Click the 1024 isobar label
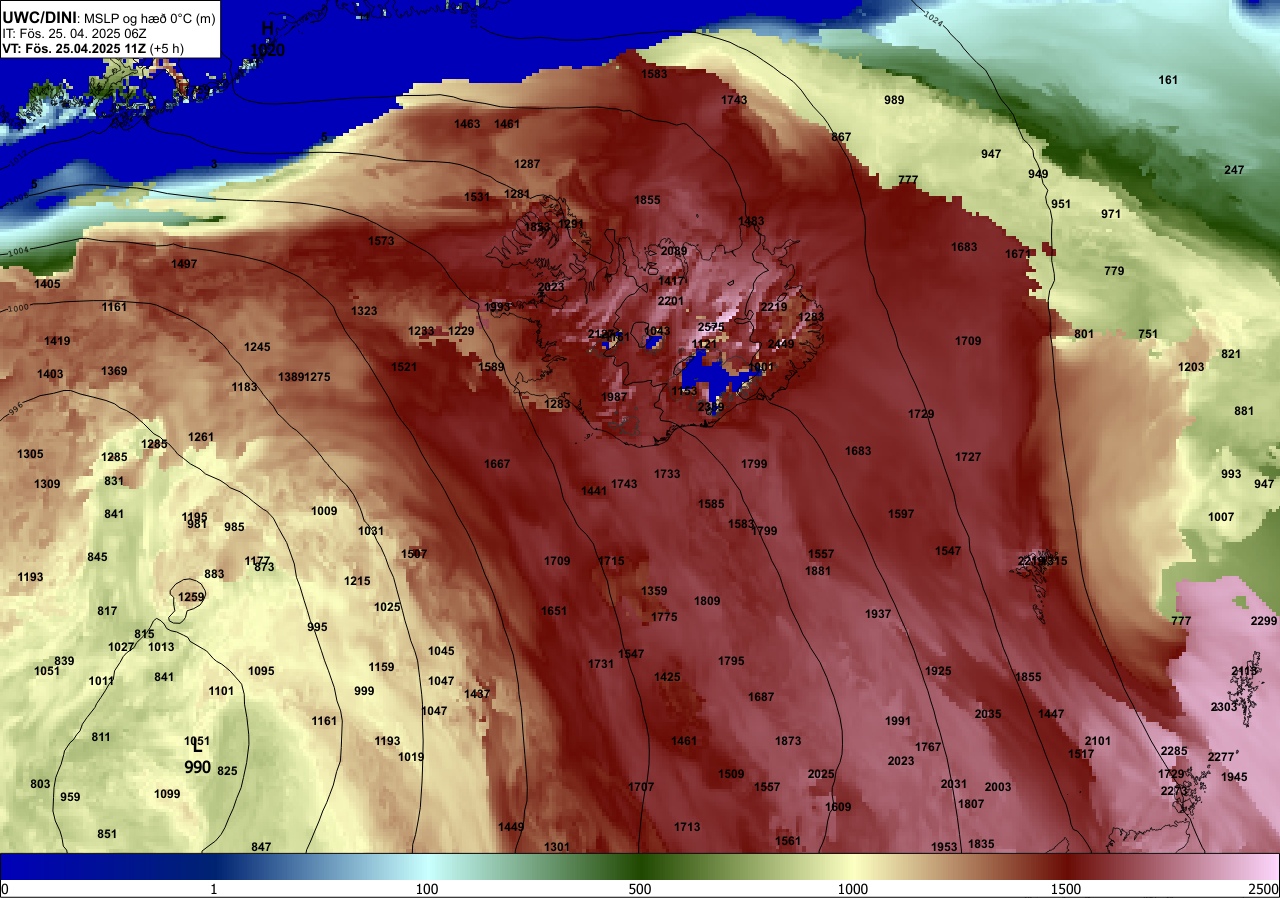The width and height of the screenshot is (1280, 898). point(933,18)
